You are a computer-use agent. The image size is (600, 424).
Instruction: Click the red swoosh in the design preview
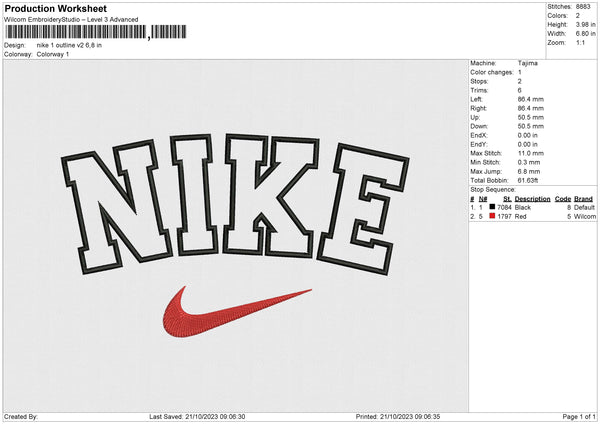coord(237,312)
